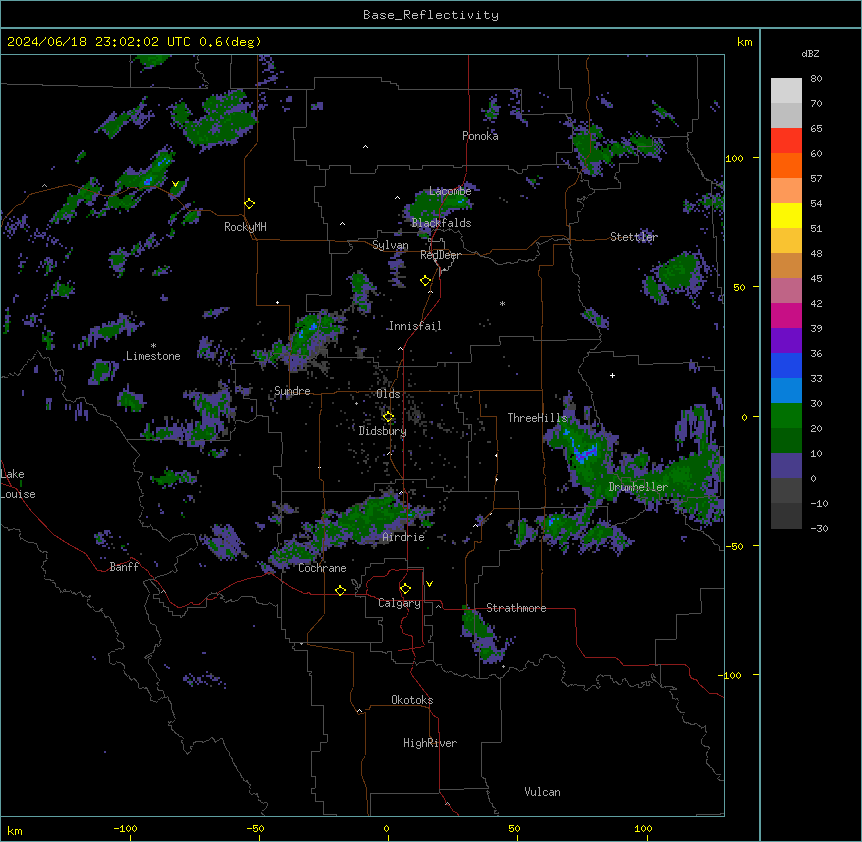Viewport: 862px width, 842px height.
Task: Click the Airdrie city label
Action: (x=404, y=537)
